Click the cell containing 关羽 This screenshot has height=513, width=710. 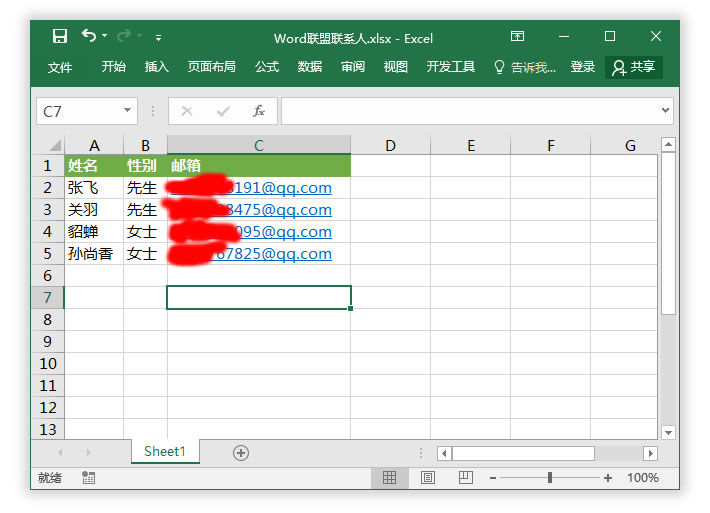(94, 210)
